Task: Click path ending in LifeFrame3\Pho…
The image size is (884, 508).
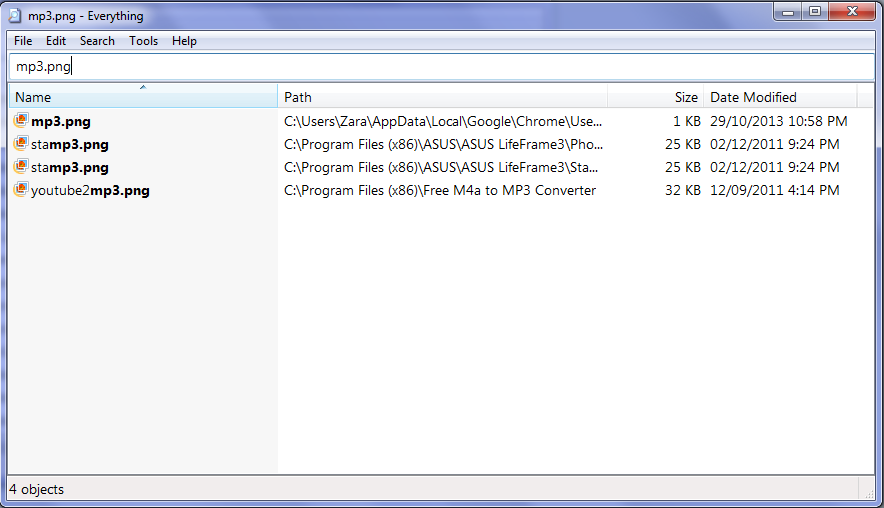Action: (x=443, y=144)
